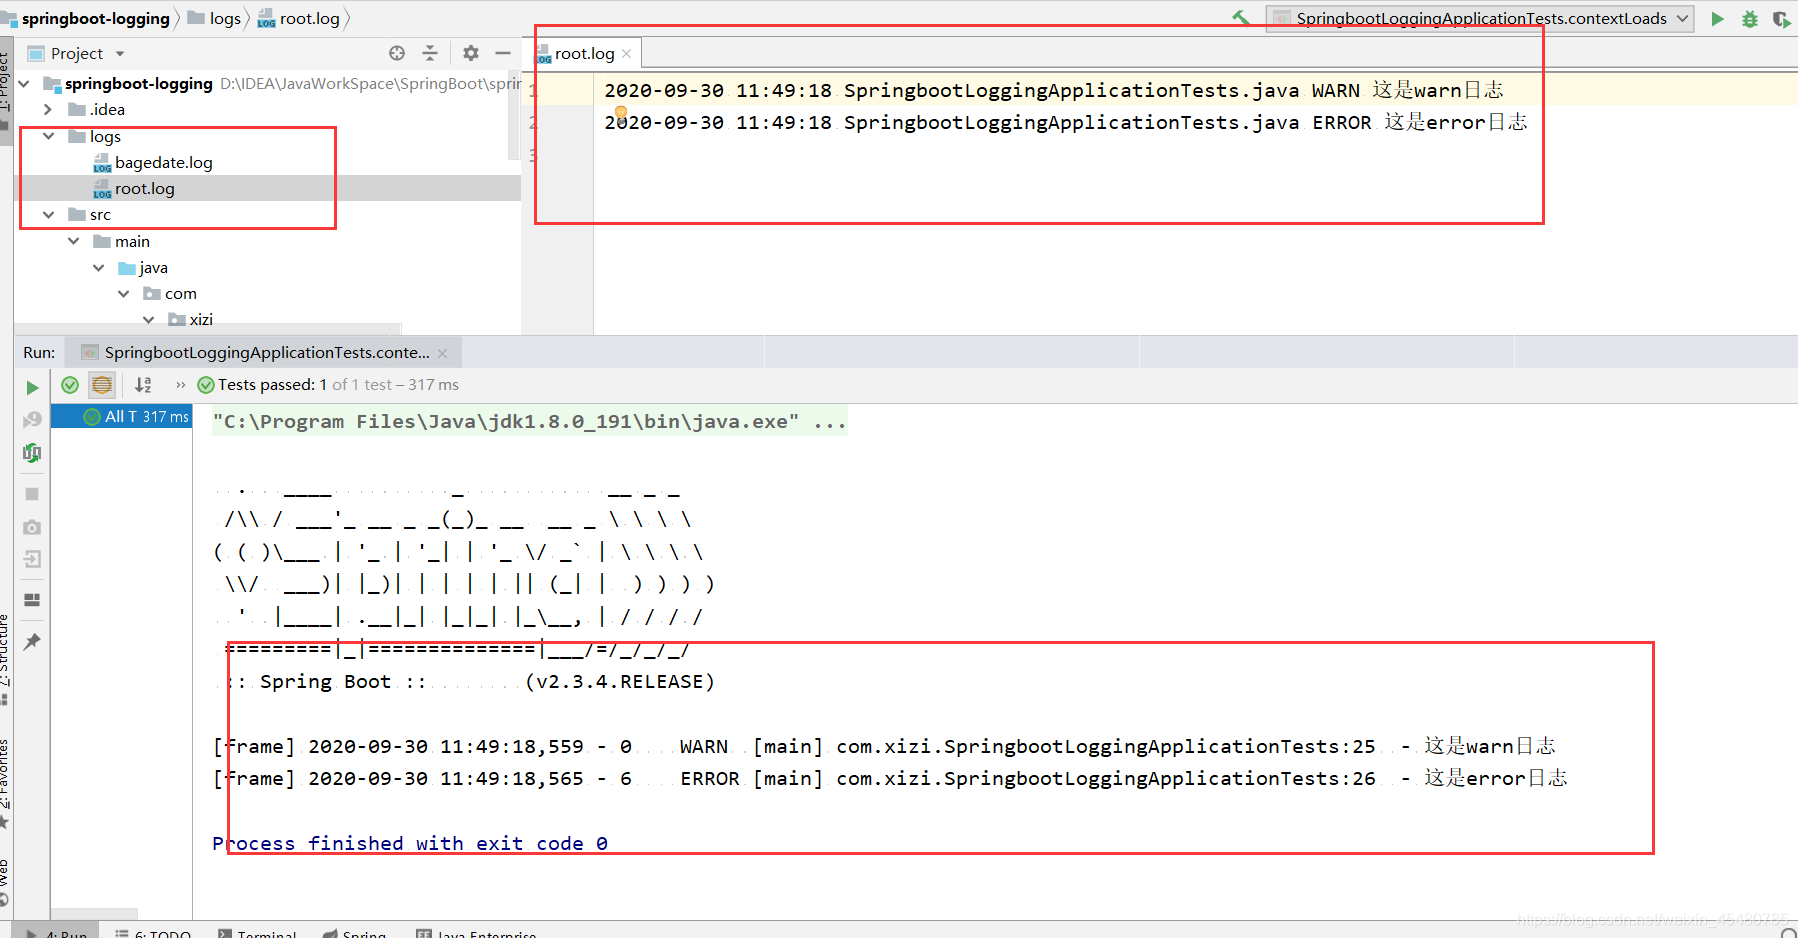
Task: Click the Stop process icon
Action: (x=32, y=494)
